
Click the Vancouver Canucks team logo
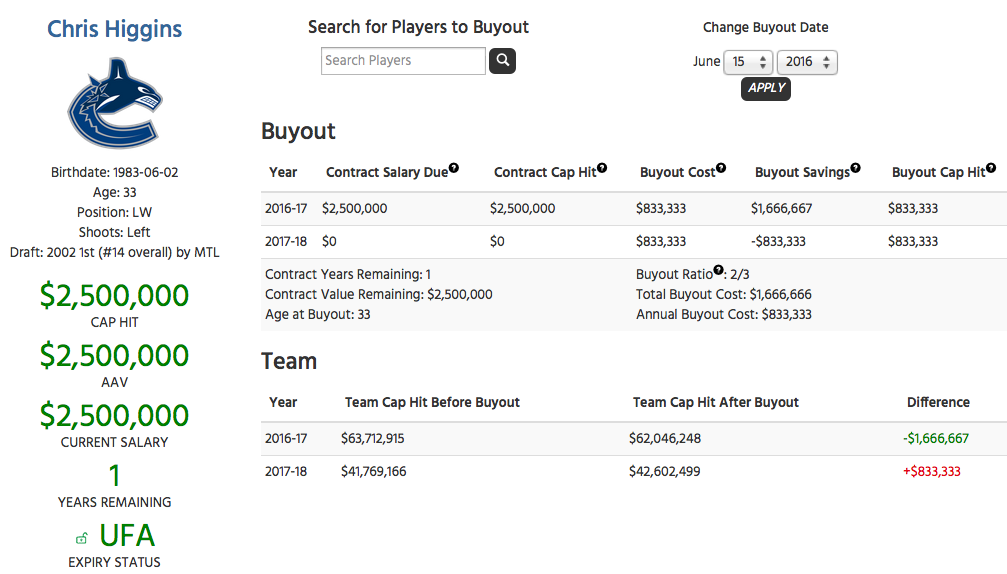(115, 103)
